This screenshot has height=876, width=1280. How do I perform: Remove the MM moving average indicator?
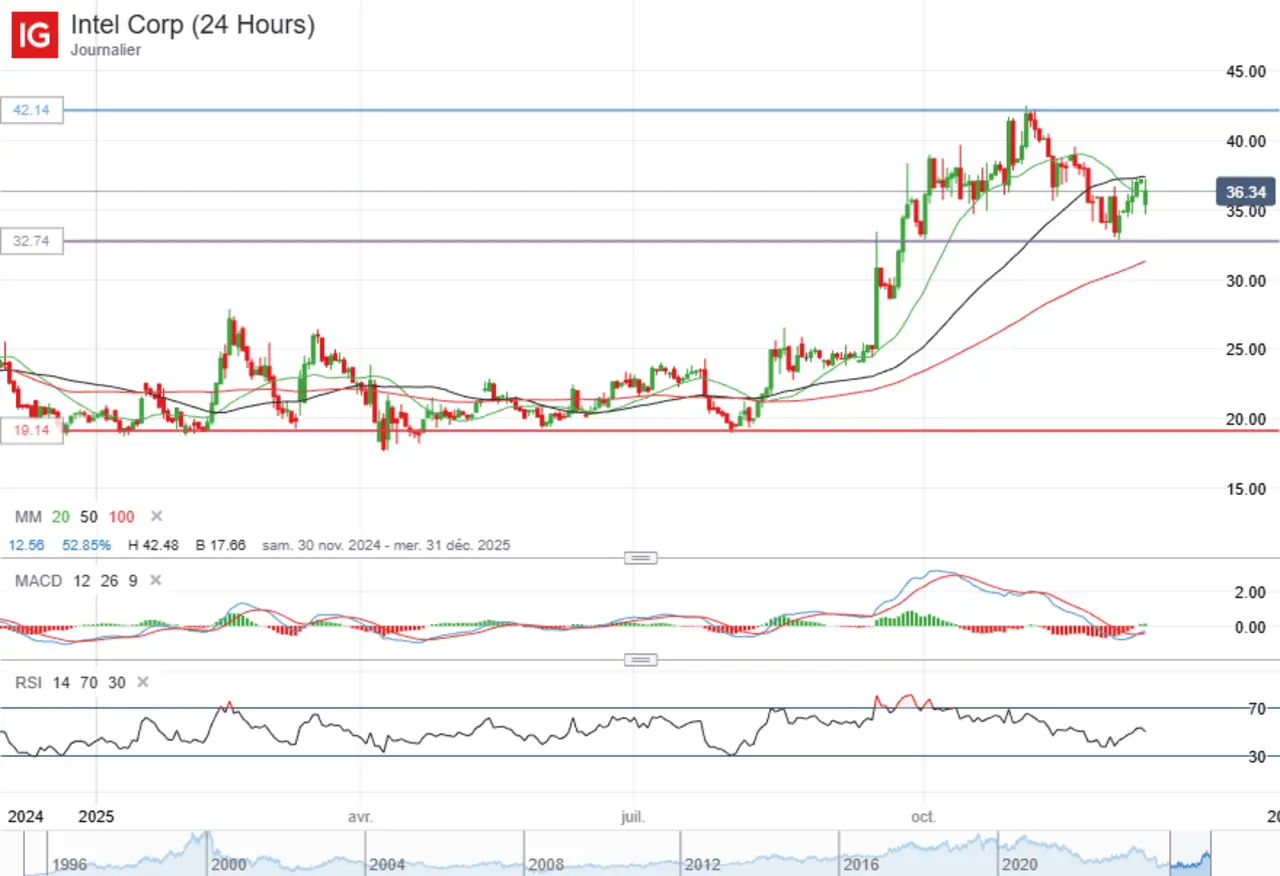156,516
